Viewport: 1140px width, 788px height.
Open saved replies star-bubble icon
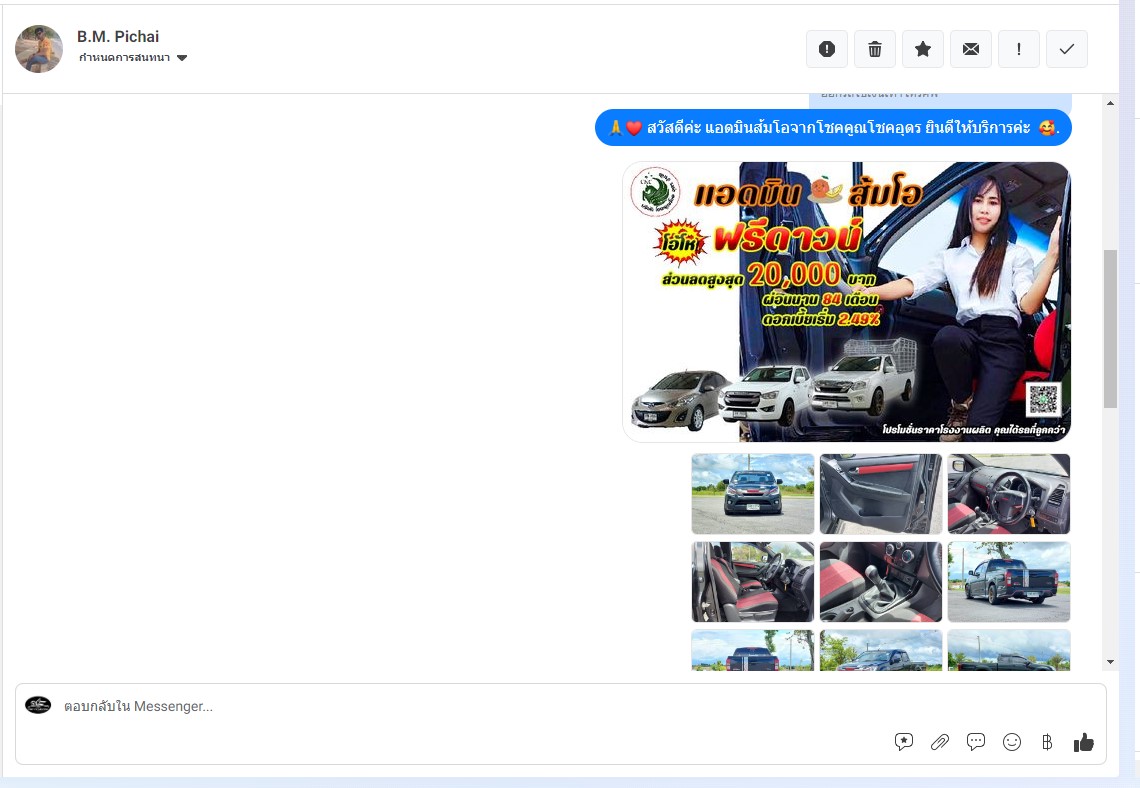coord(904,742)
